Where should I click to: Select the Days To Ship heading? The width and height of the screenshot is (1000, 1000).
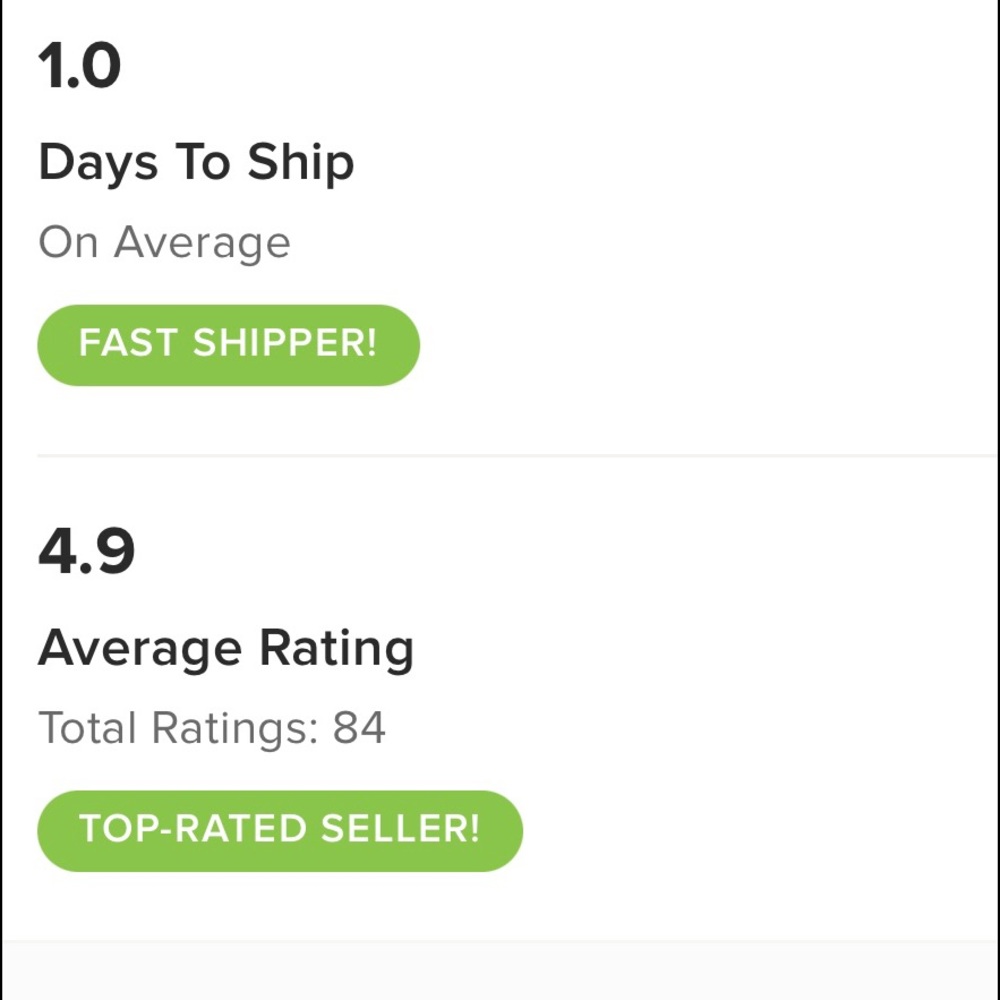coord(196,163)
